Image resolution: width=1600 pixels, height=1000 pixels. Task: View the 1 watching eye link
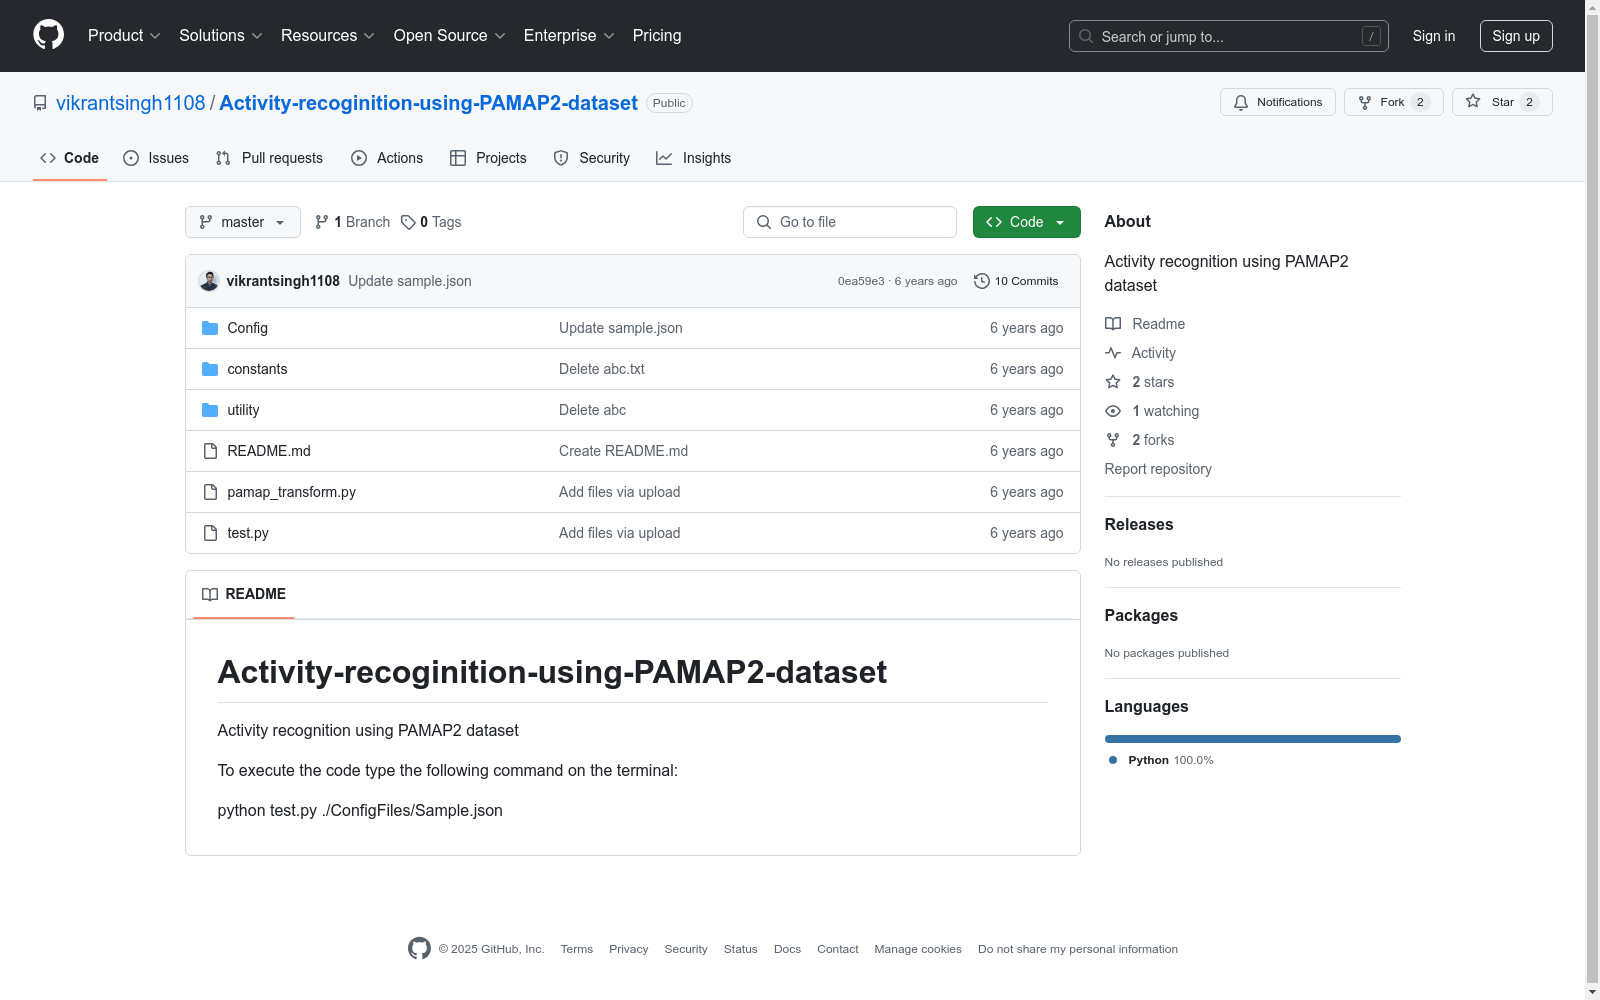pyautogui.click(x=1164, y=411)
